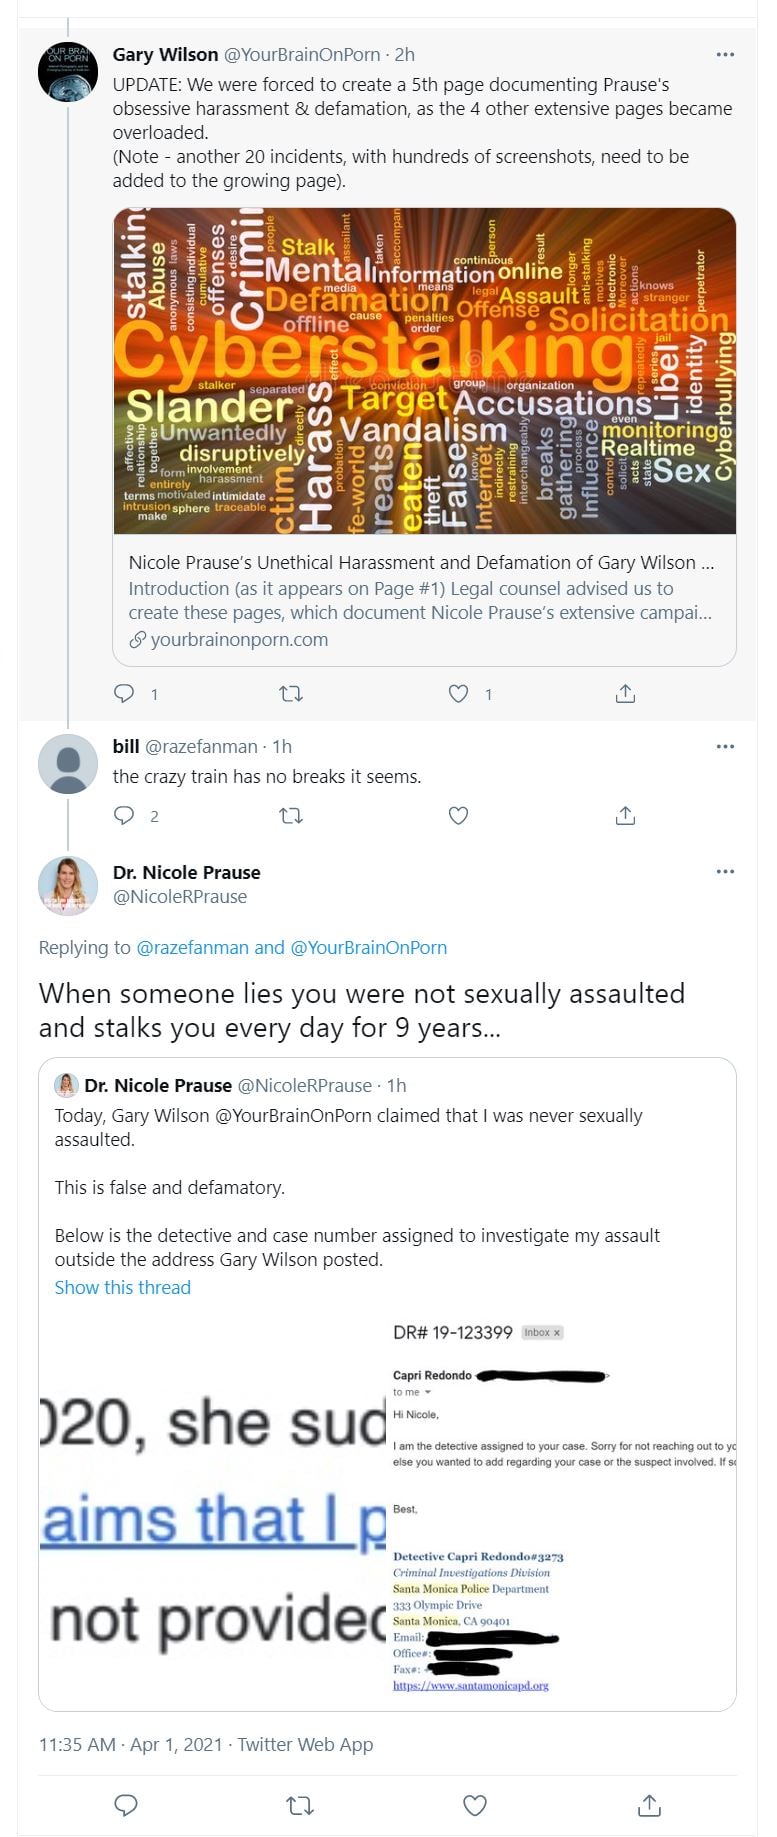Like Gary Wilson's update tweet

point(458,693)
